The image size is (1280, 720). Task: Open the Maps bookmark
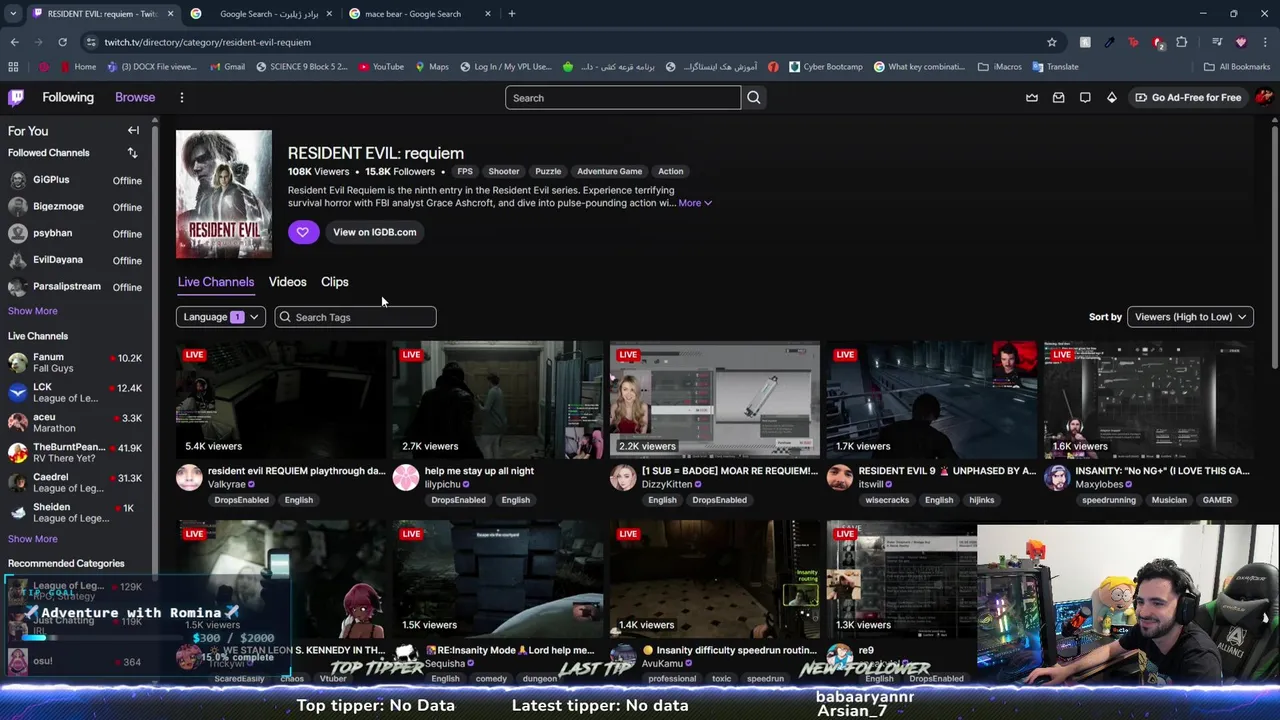(431, 67)
